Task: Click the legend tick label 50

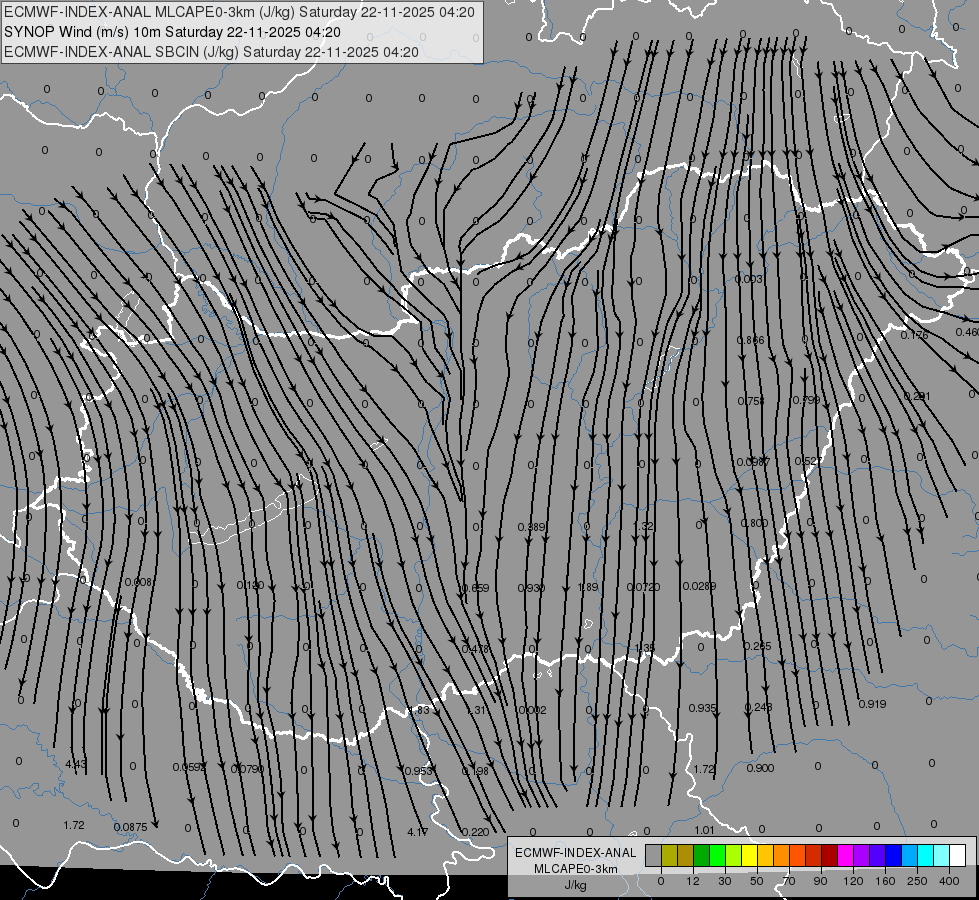Action: tap(757, 881)
